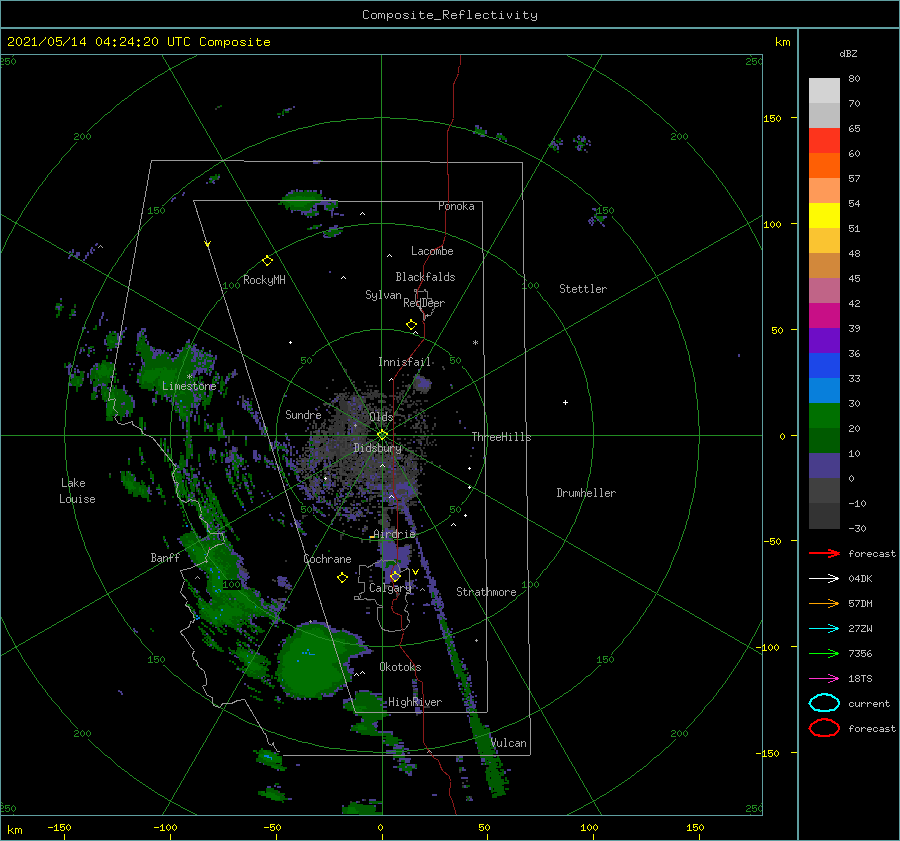Click the Sylvan label
This screenshot has height=841, width=900.
tap(383, 295)
